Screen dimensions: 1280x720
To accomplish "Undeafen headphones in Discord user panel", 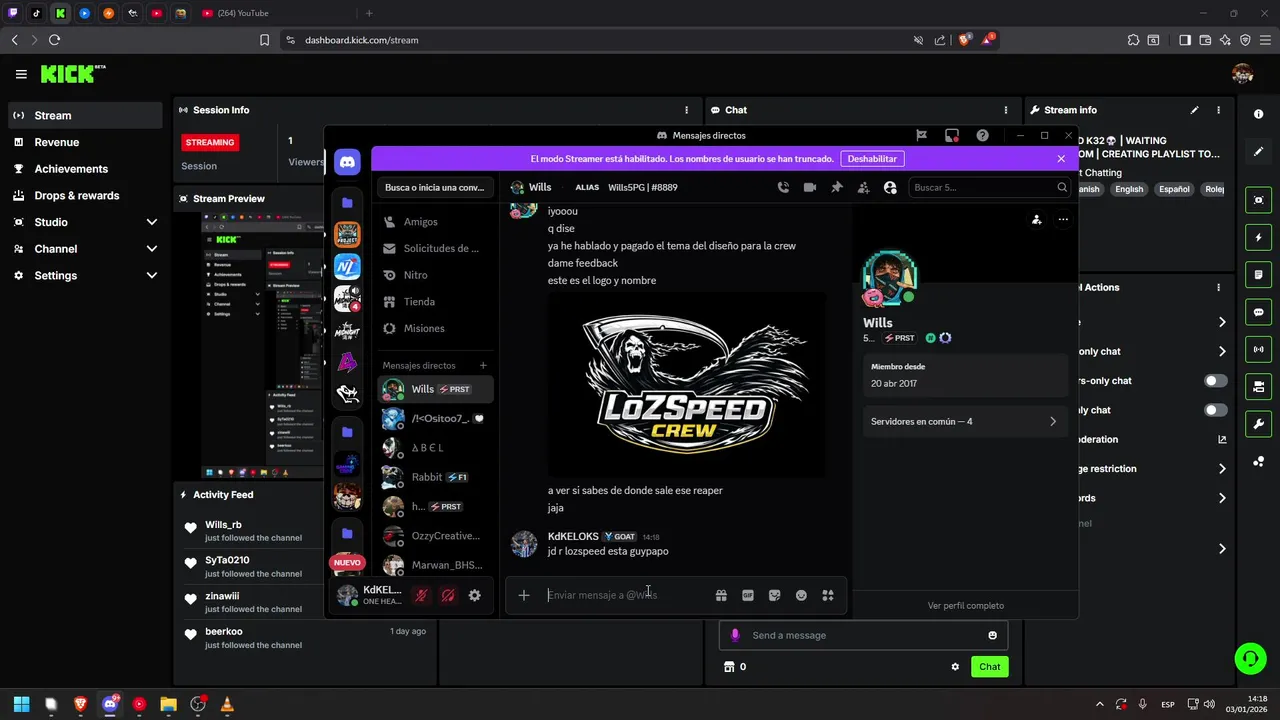I will pos(448,595).
